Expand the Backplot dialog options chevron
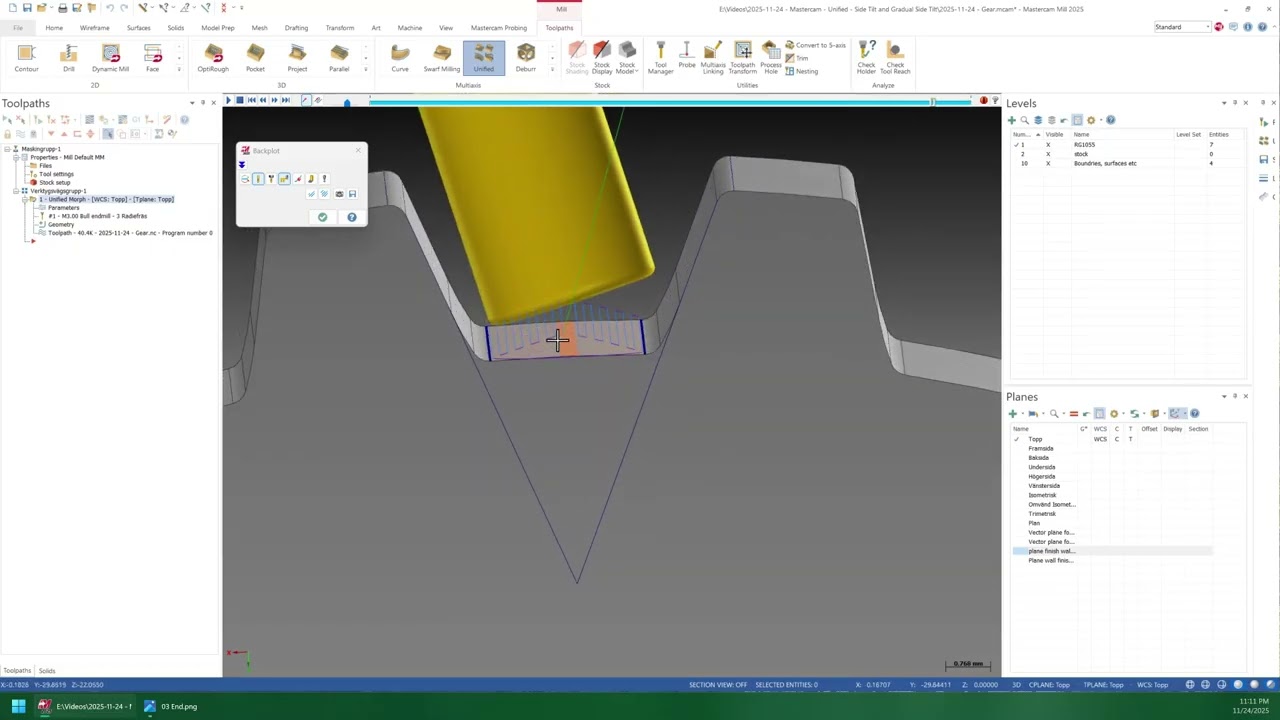Viewport: 1280px width, 720px height. click(x=242, y=165)
